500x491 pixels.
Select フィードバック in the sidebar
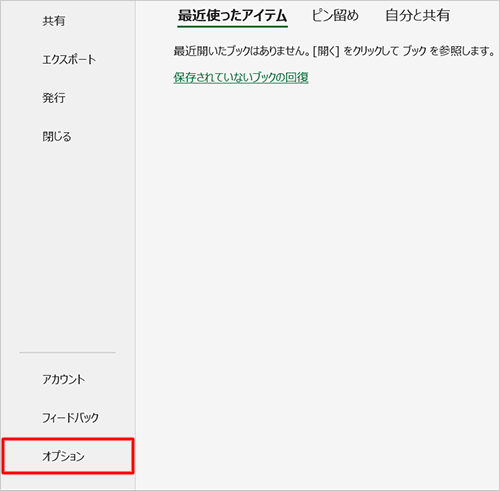[x=70, y=418]
